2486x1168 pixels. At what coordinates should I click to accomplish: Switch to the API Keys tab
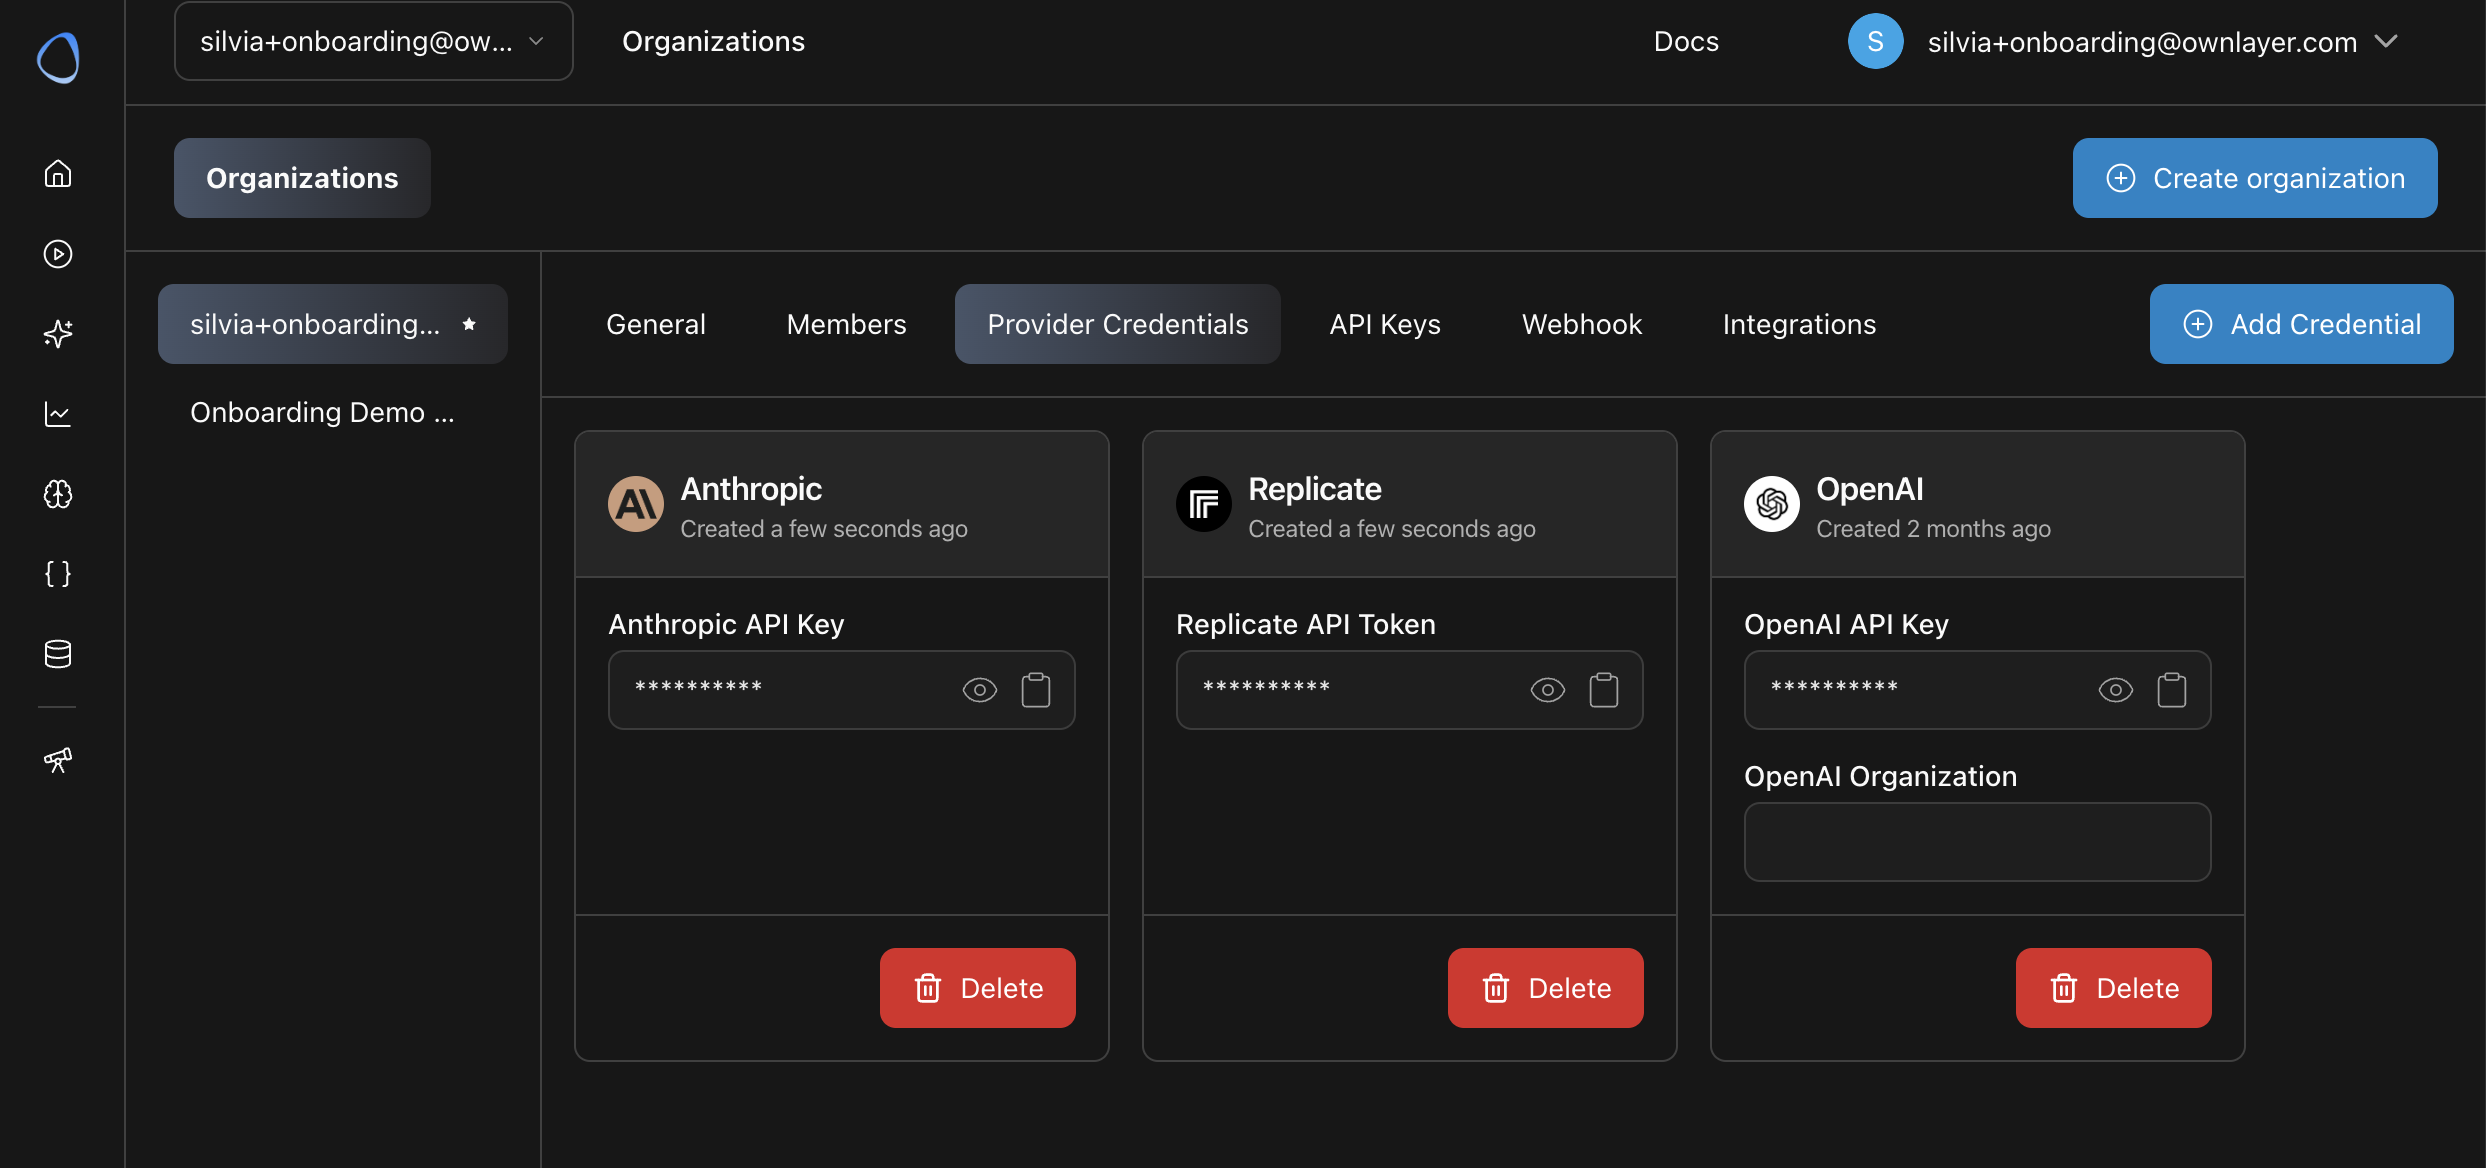click(1385, 324)
